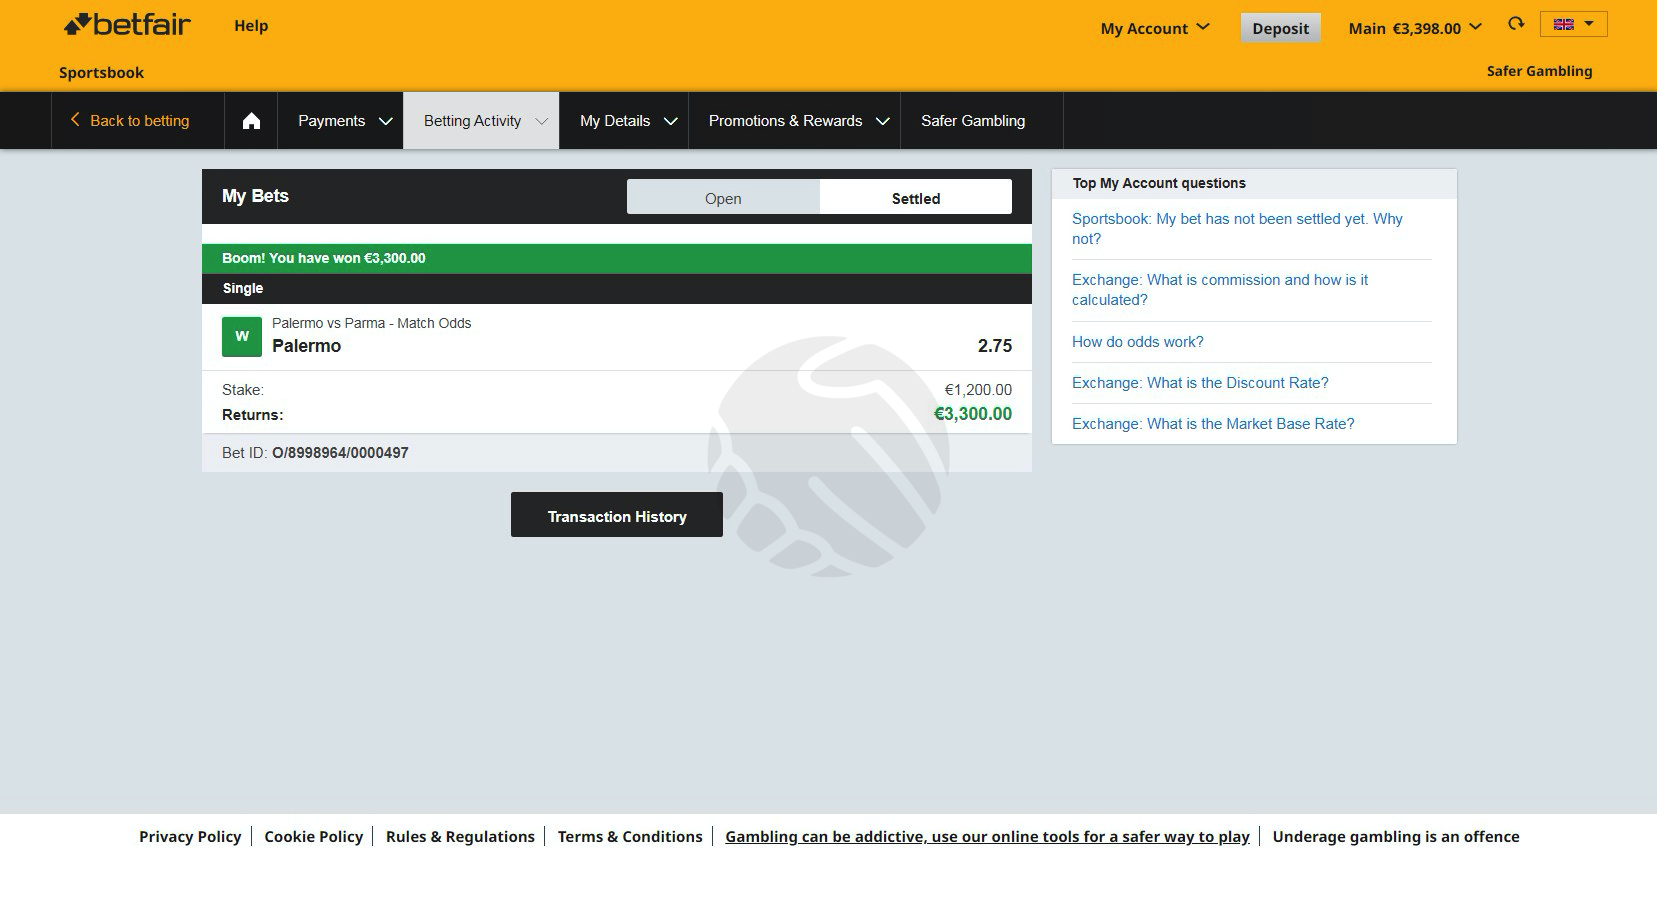The height and width of the screenshot is (913, 1657).
Task: Click 'Palermo vs Parma - Match Odds' text
Action: 371,323
